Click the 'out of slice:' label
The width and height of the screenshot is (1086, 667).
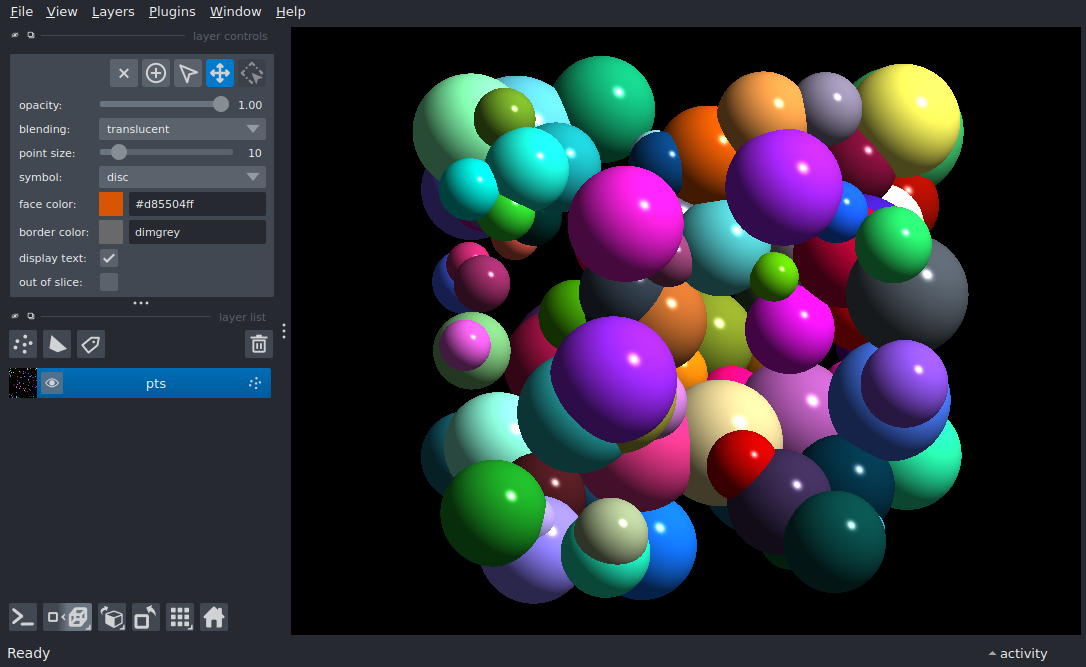point(51,283)
